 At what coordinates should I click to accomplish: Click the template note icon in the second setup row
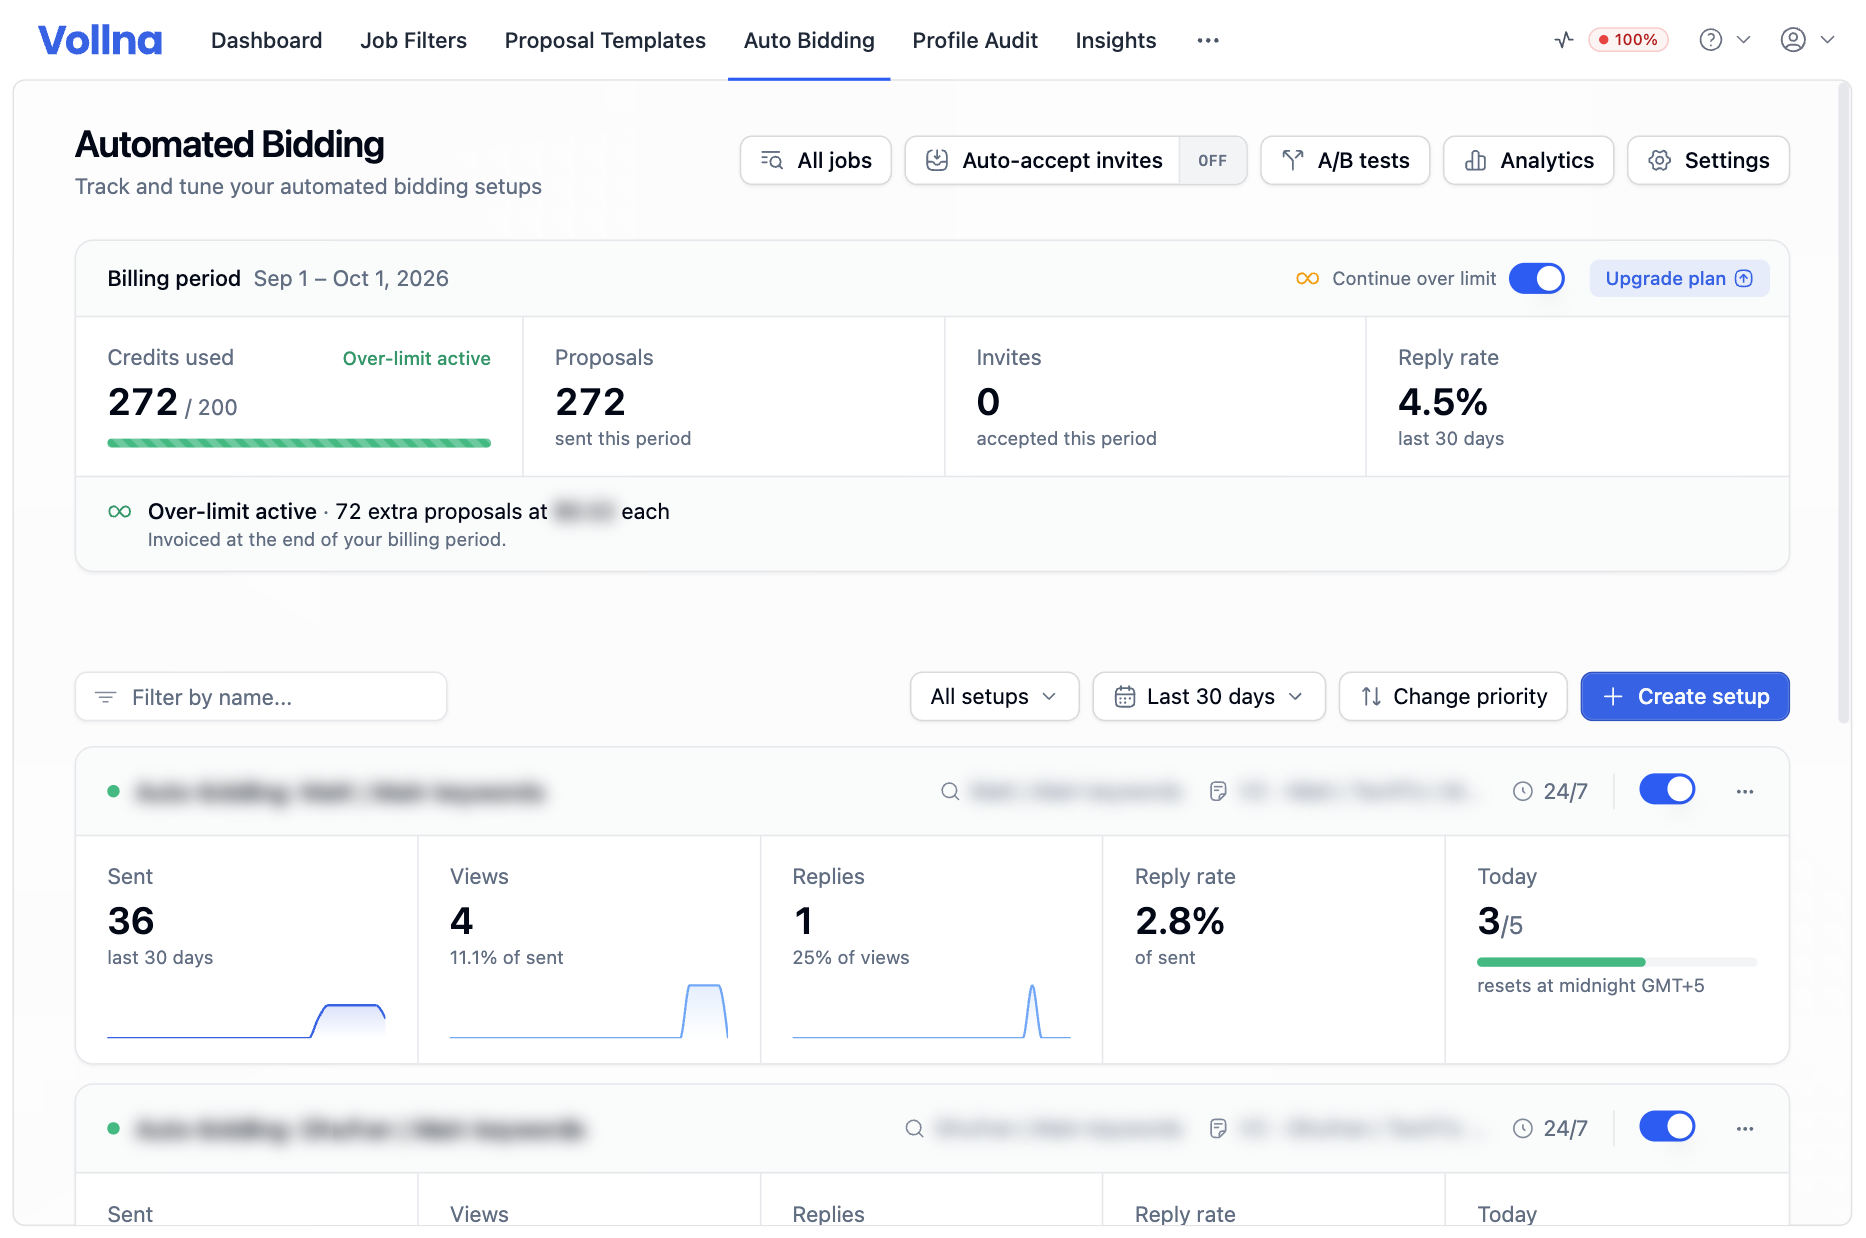coord(1218,1129)
